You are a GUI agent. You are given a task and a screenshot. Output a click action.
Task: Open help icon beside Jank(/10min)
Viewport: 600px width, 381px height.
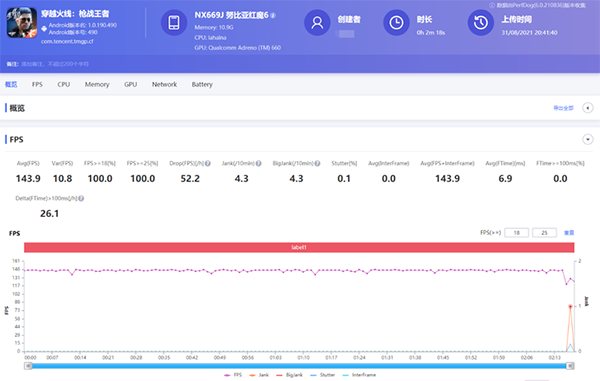pyautogui.click(x=259, y=163)
